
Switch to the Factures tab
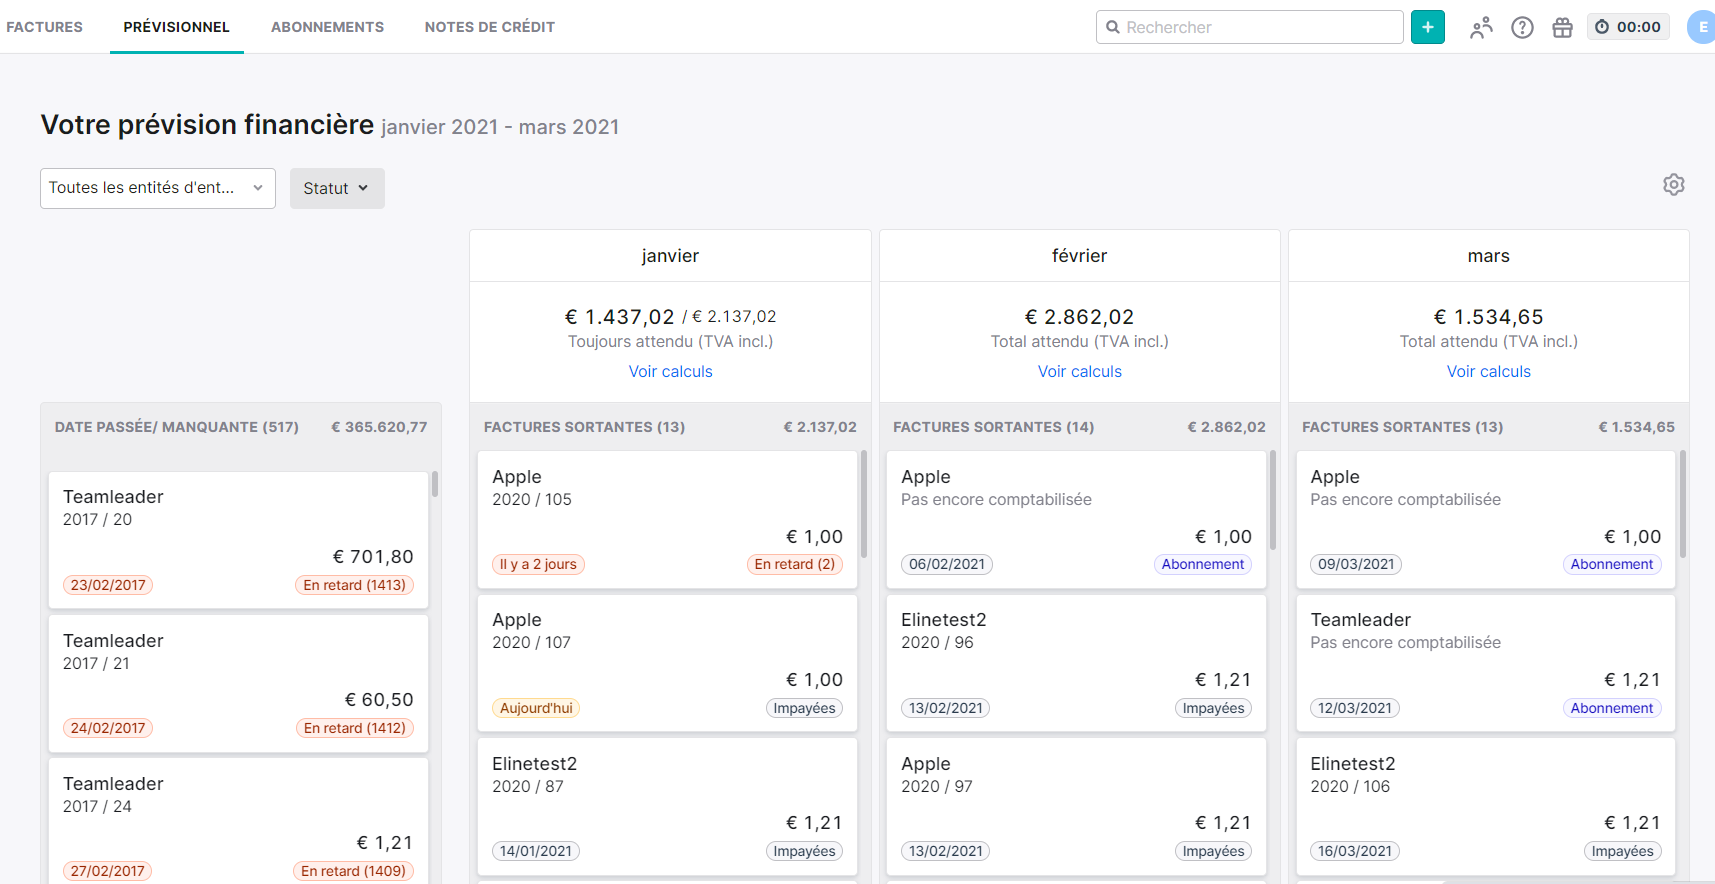click(x=44, y=27)
